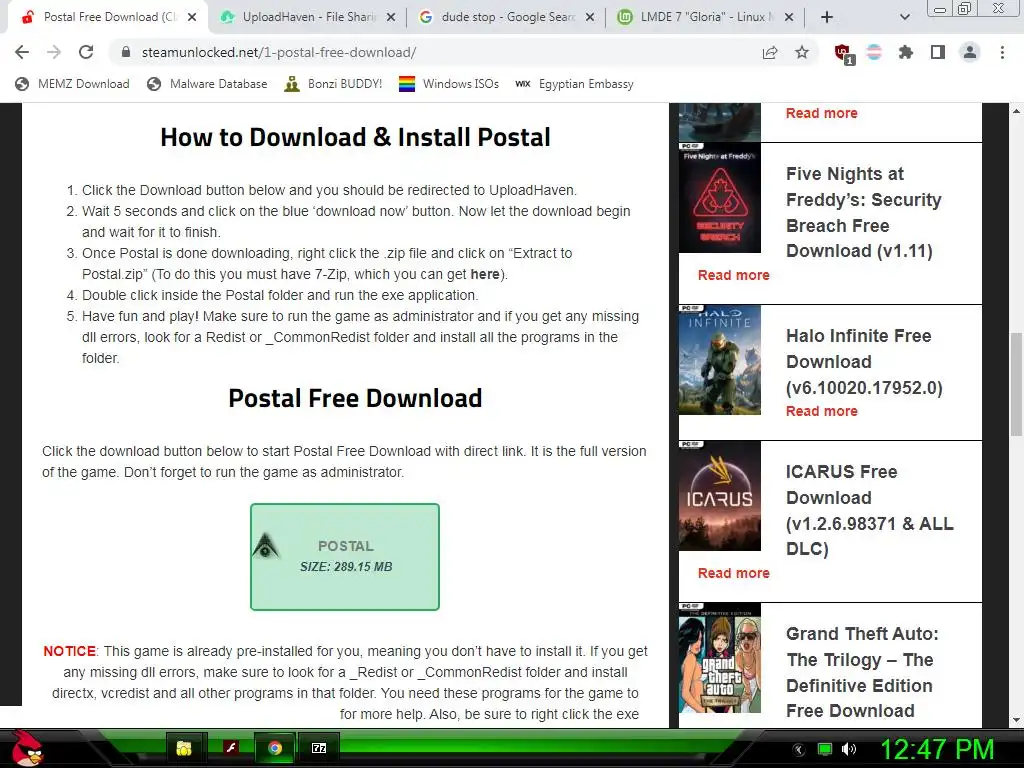Click the Five Nights at Freddy's thumbnail
This screenshot has width=1024, height=768.
pos(720,198)
